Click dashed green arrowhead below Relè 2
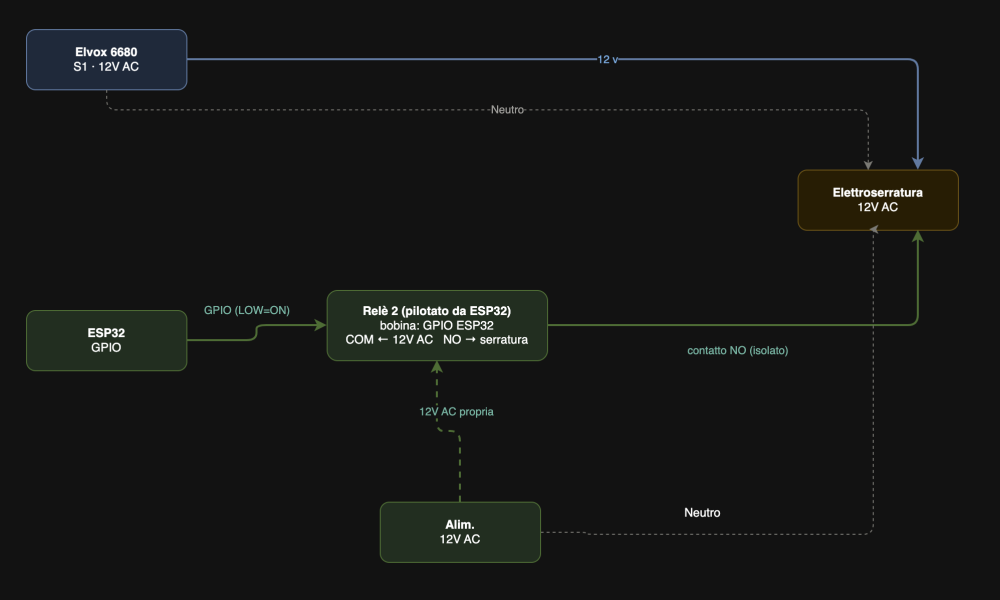The width and height of the screenshot is (1000, 600). (x=437, y=367)
